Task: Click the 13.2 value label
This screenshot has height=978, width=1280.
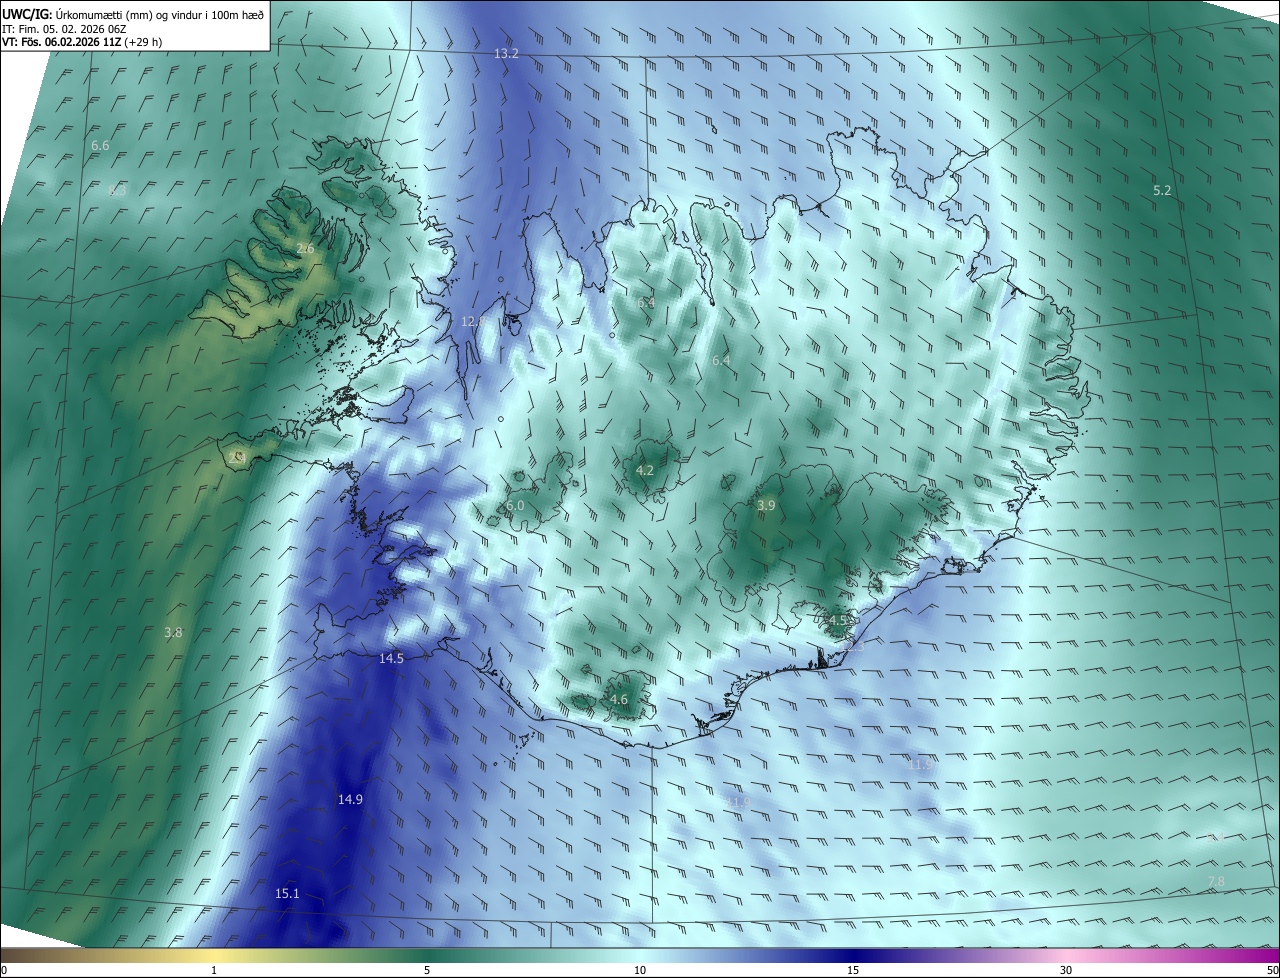Action: (x=507, y=53)
